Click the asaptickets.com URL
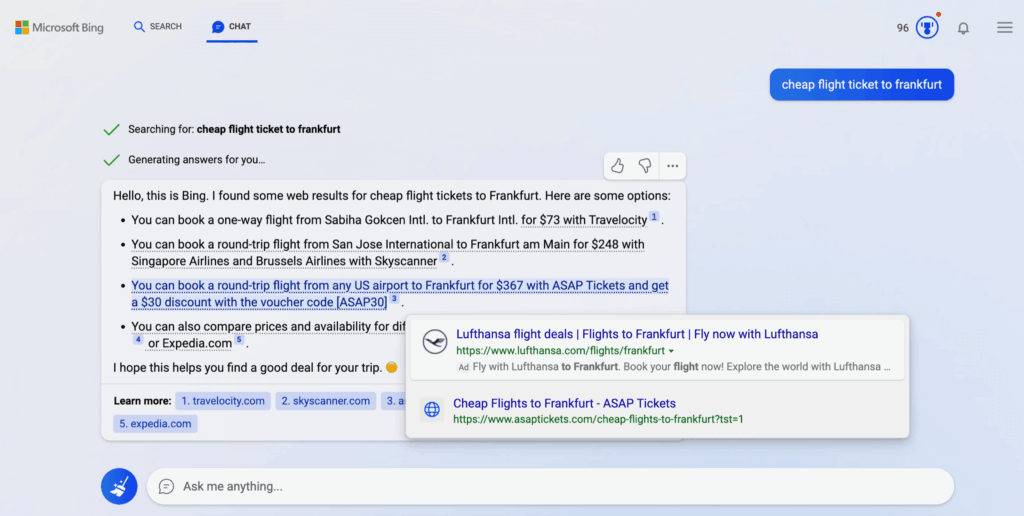This screenshot has height=516, width=1024. point(598,419)
